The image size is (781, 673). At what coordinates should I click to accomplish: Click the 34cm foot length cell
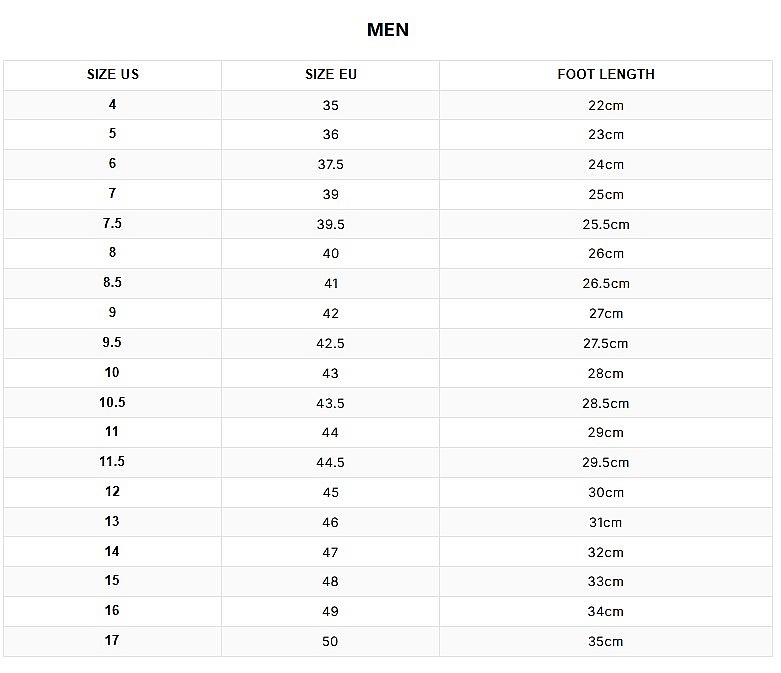(606, 611)
